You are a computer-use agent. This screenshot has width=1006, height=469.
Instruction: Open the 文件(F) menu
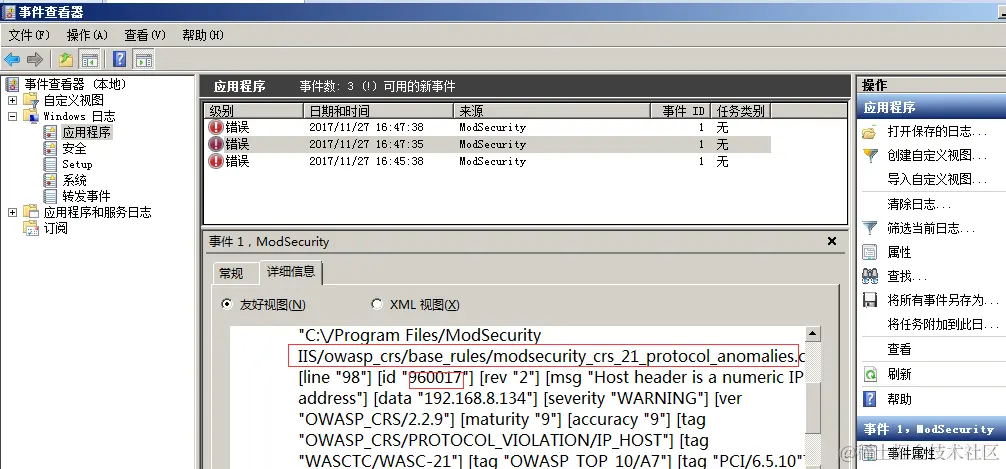click(x=29, y=35)
